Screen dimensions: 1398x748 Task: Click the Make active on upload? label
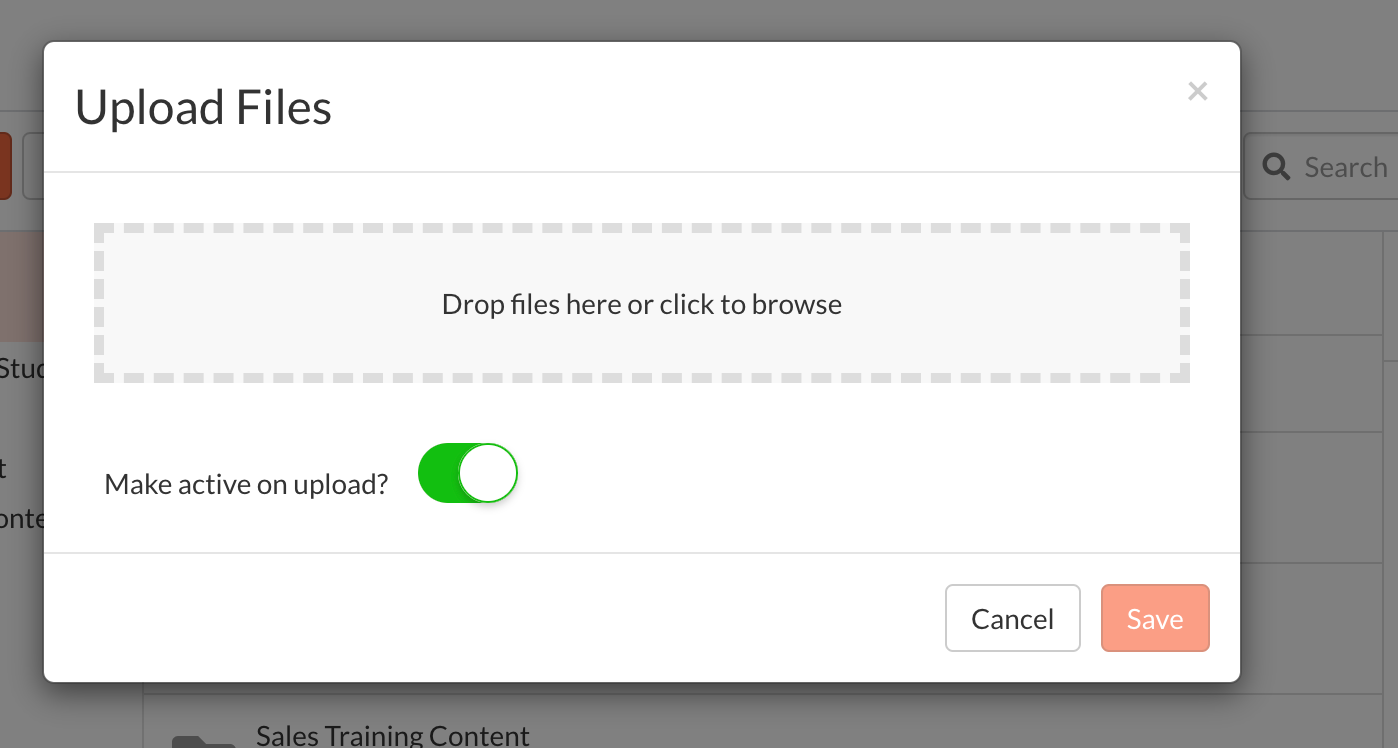click(246, 484)
